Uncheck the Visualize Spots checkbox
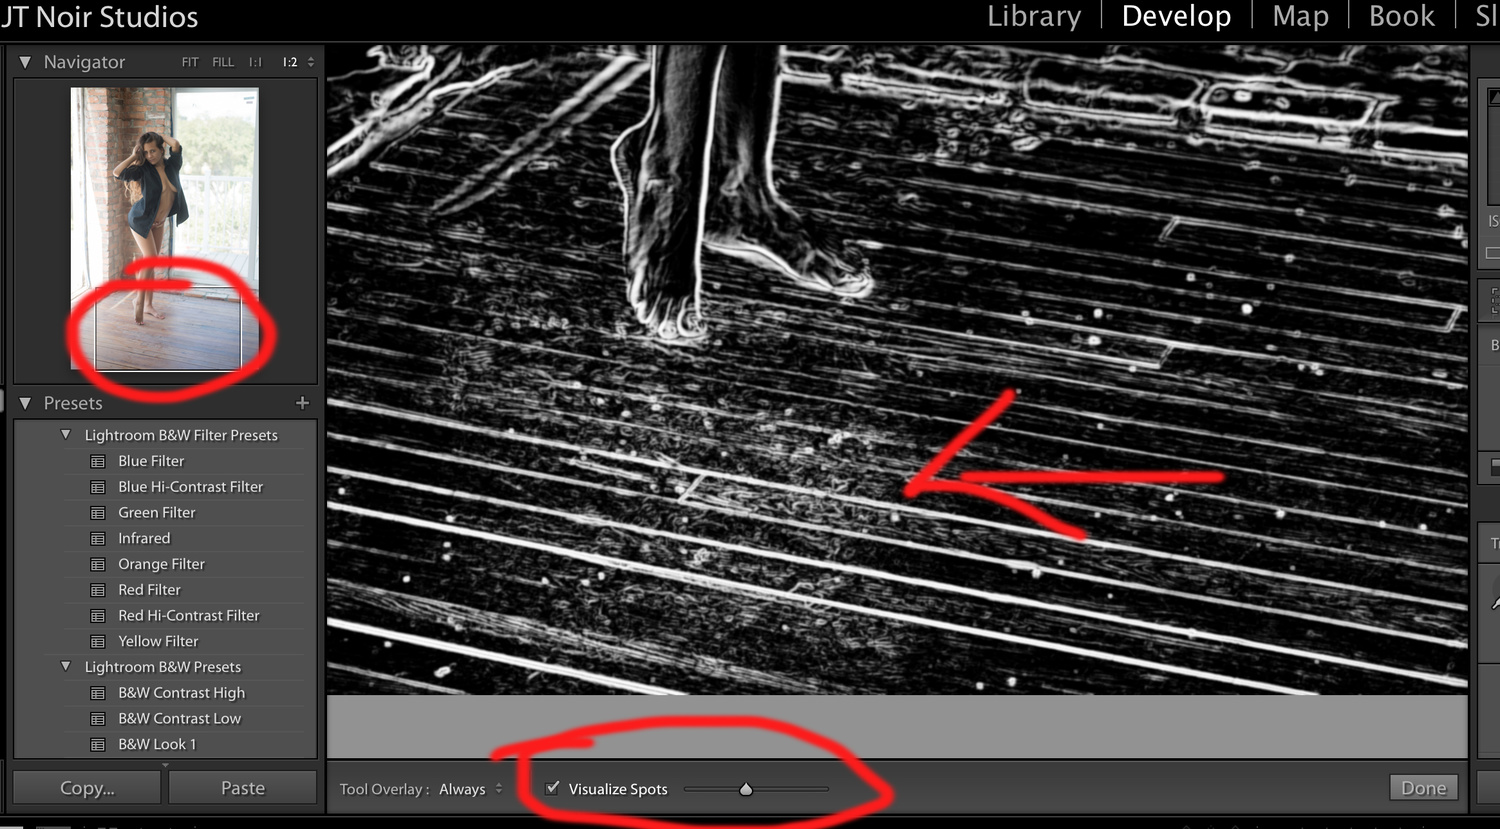 click(552, 788)
